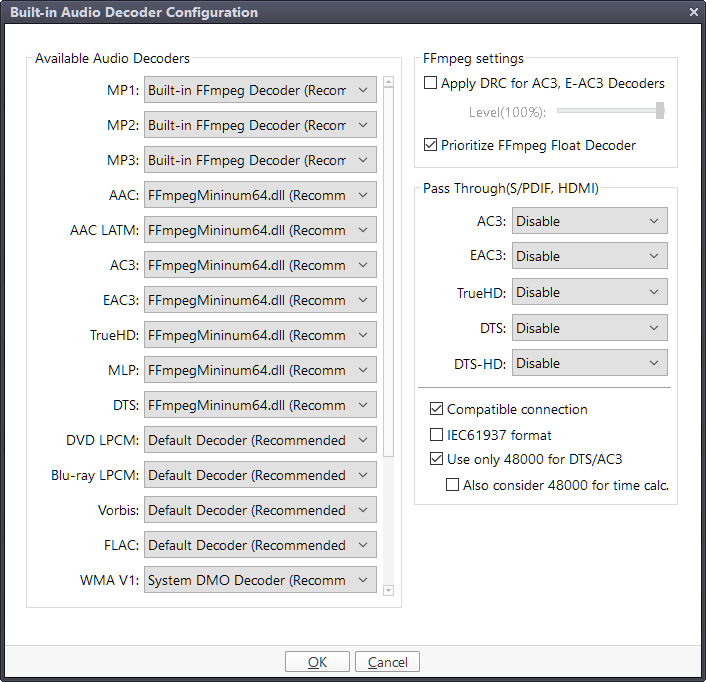
Task: Uncheck Use only 48000 for DTS/AC3
Action: point(437,460)
